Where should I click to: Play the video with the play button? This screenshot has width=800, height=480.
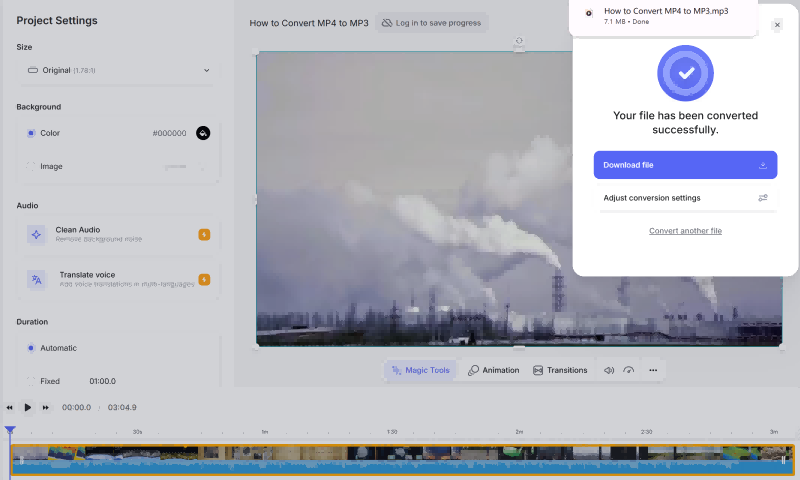pyautogui.click(x=28, y=408)
